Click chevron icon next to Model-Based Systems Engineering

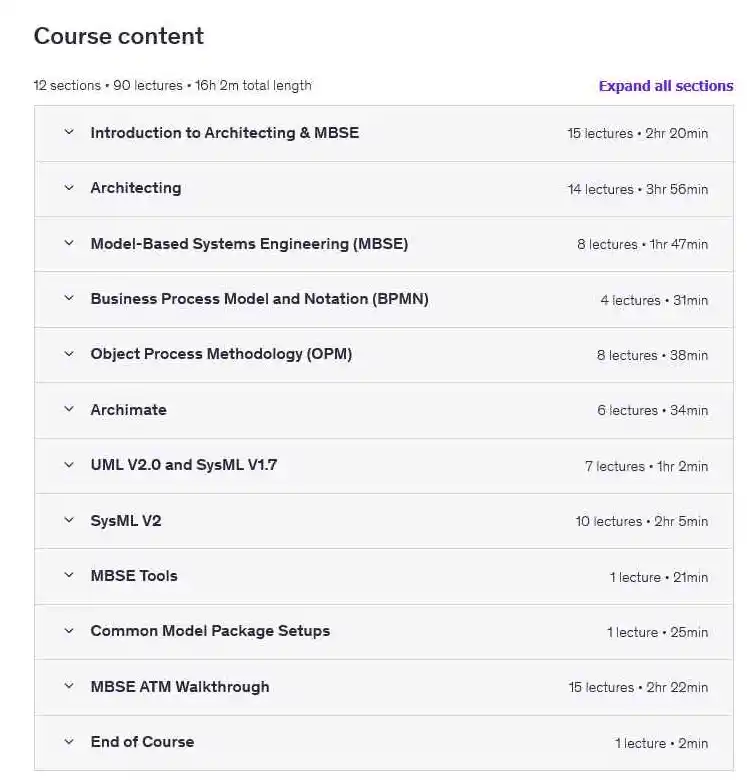[69, 243]
